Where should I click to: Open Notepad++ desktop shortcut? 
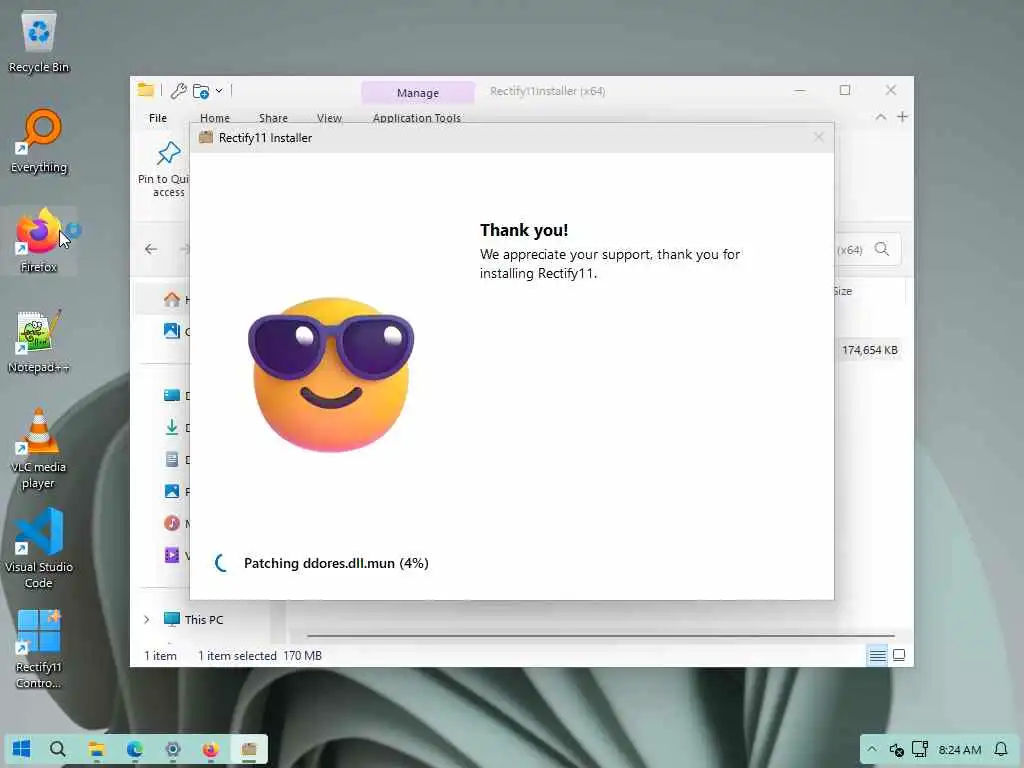39,342
